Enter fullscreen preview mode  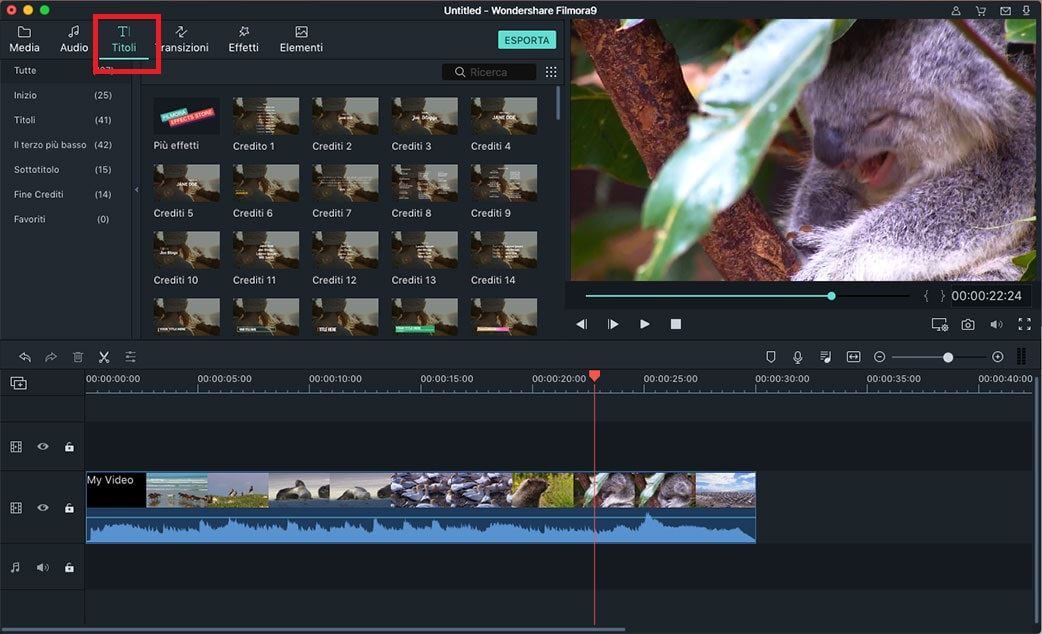coord(1025,324)
